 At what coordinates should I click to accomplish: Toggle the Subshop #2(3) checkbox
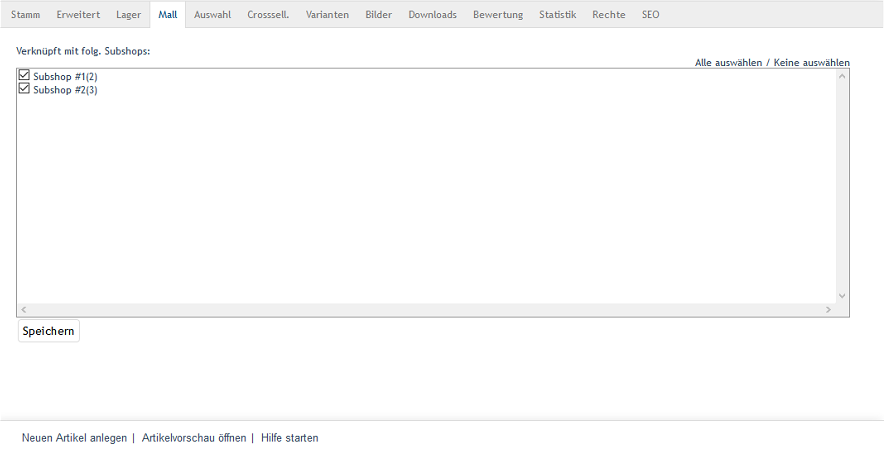[25, 88]
